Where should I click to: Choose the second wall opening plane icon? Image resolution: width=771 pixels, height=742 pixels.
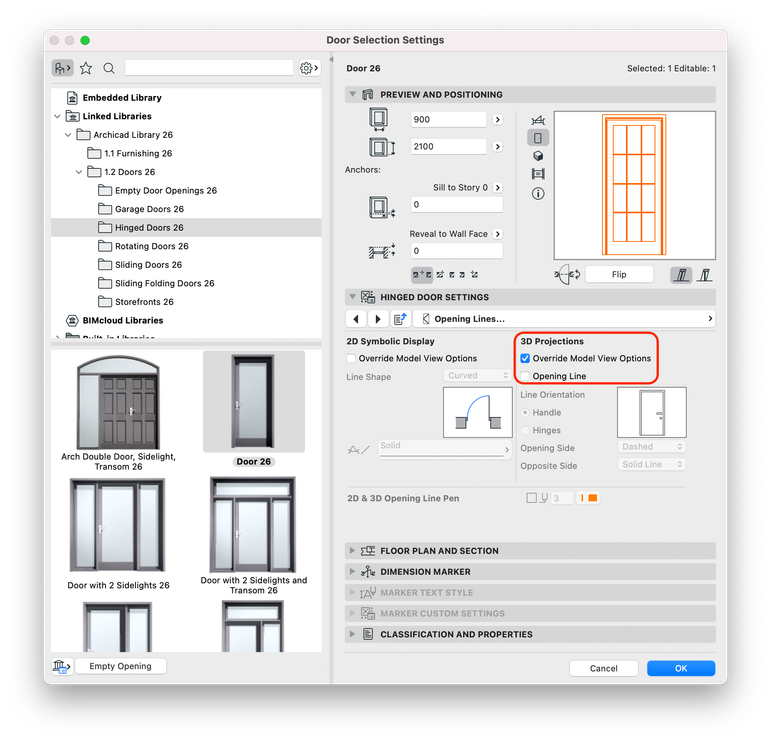click(705, 274)
